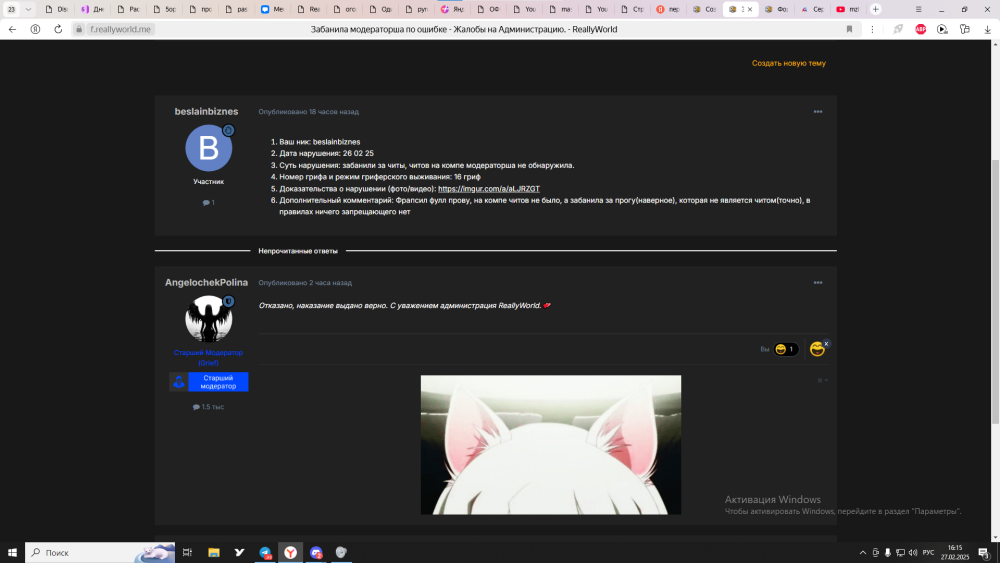Click the beslainbiznes letter B avatar
Image resolution: width=1000 pixels, height=563 pixels.
pos(209,148)
